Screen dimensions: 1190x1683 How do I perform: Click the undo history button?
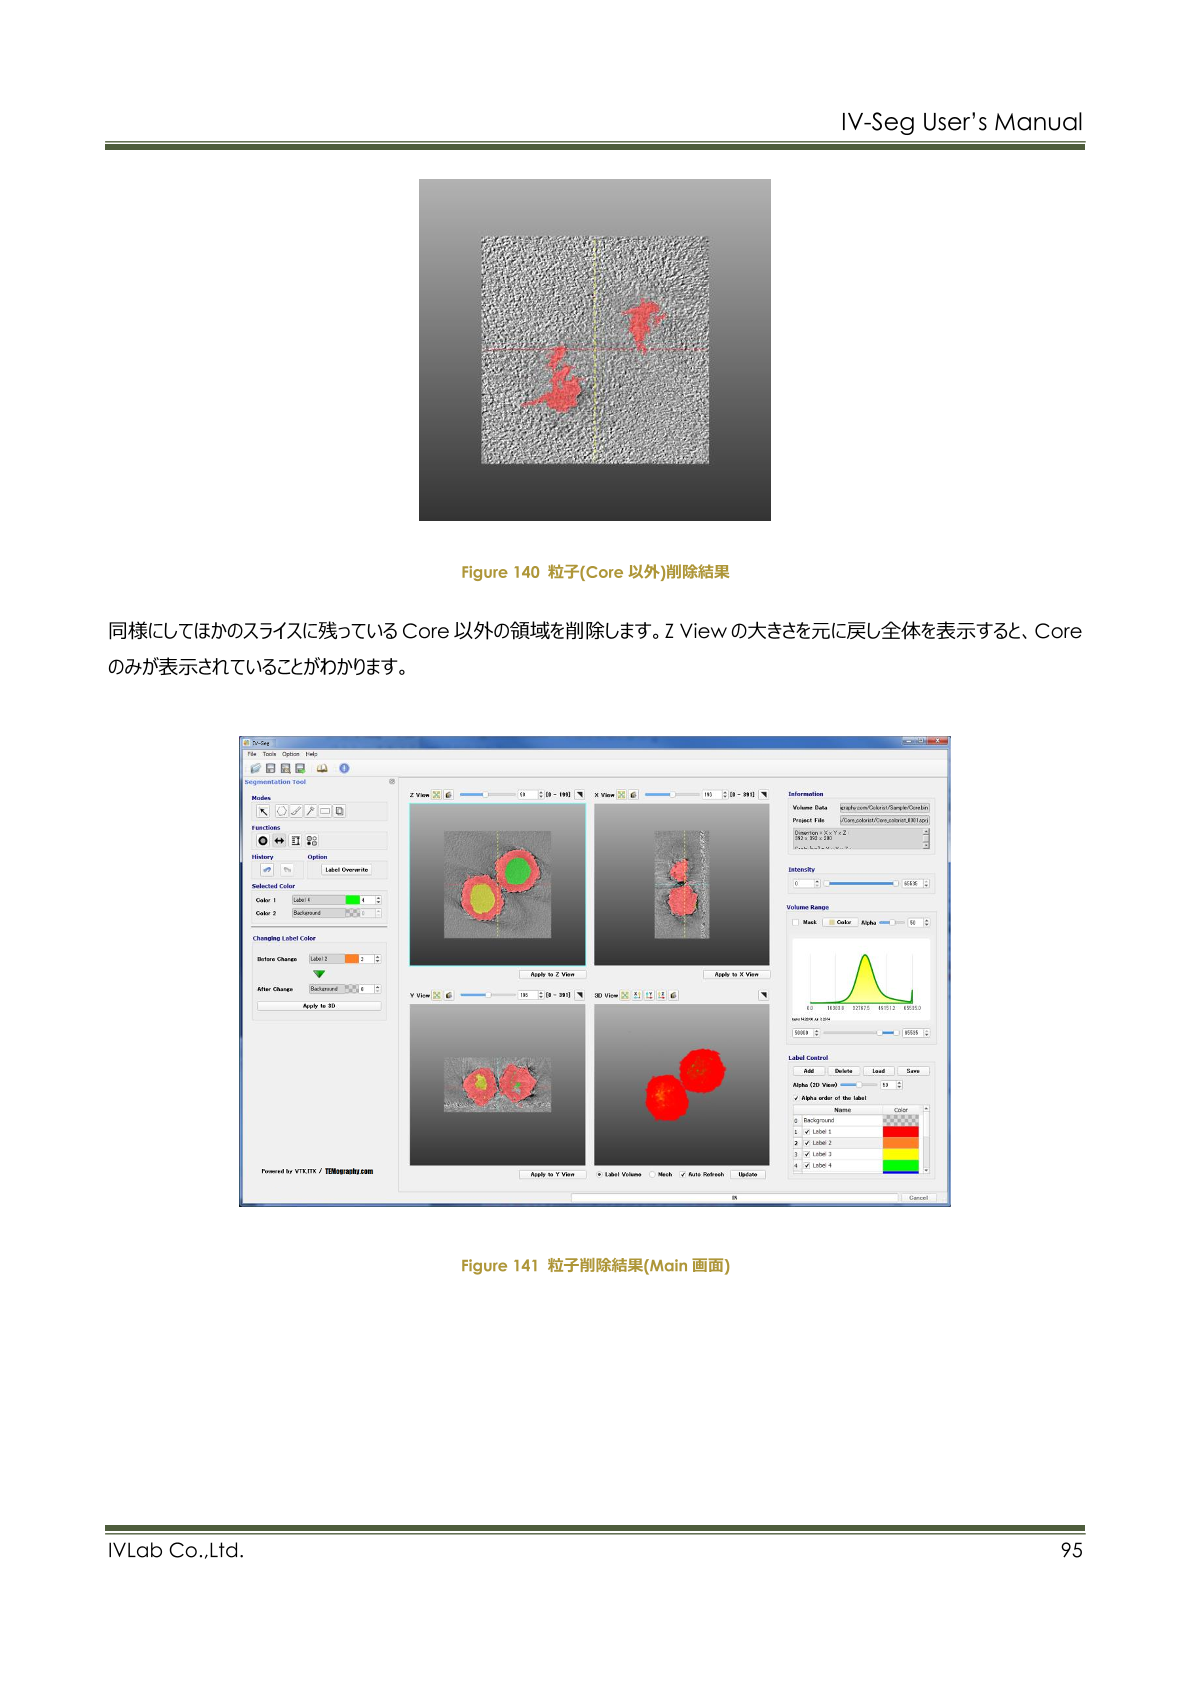point(267,870)
